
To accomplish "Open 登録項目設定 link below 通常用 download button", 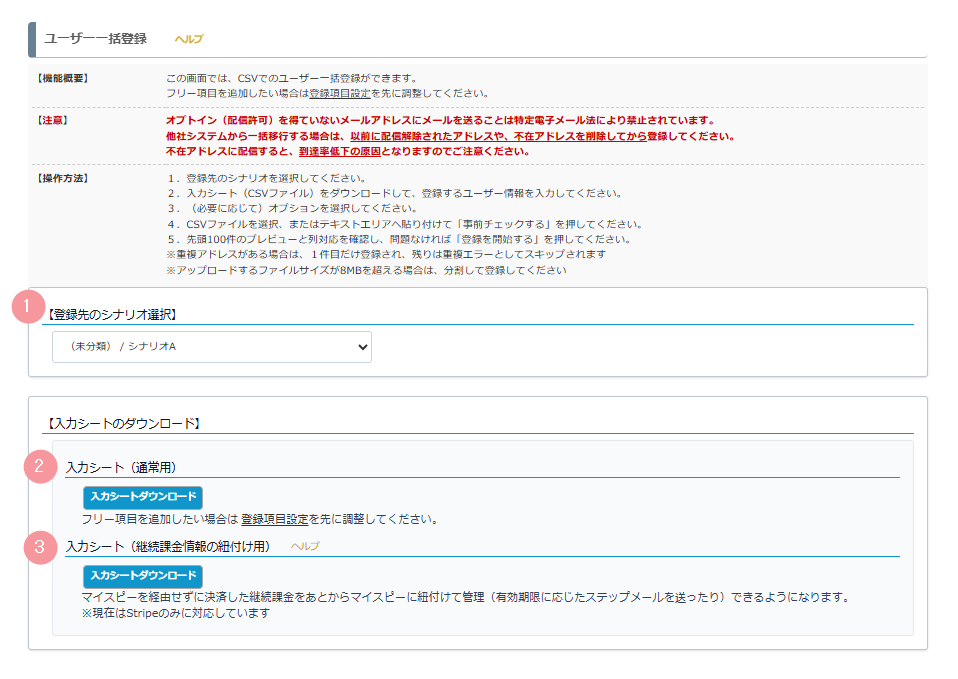I will pyautogui.click(x=274, y=520).
